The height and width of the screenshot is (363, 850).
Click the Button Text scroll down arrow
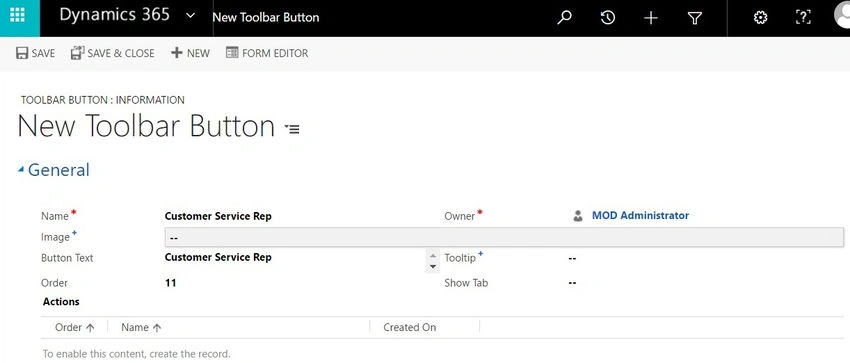click(433, 267)
